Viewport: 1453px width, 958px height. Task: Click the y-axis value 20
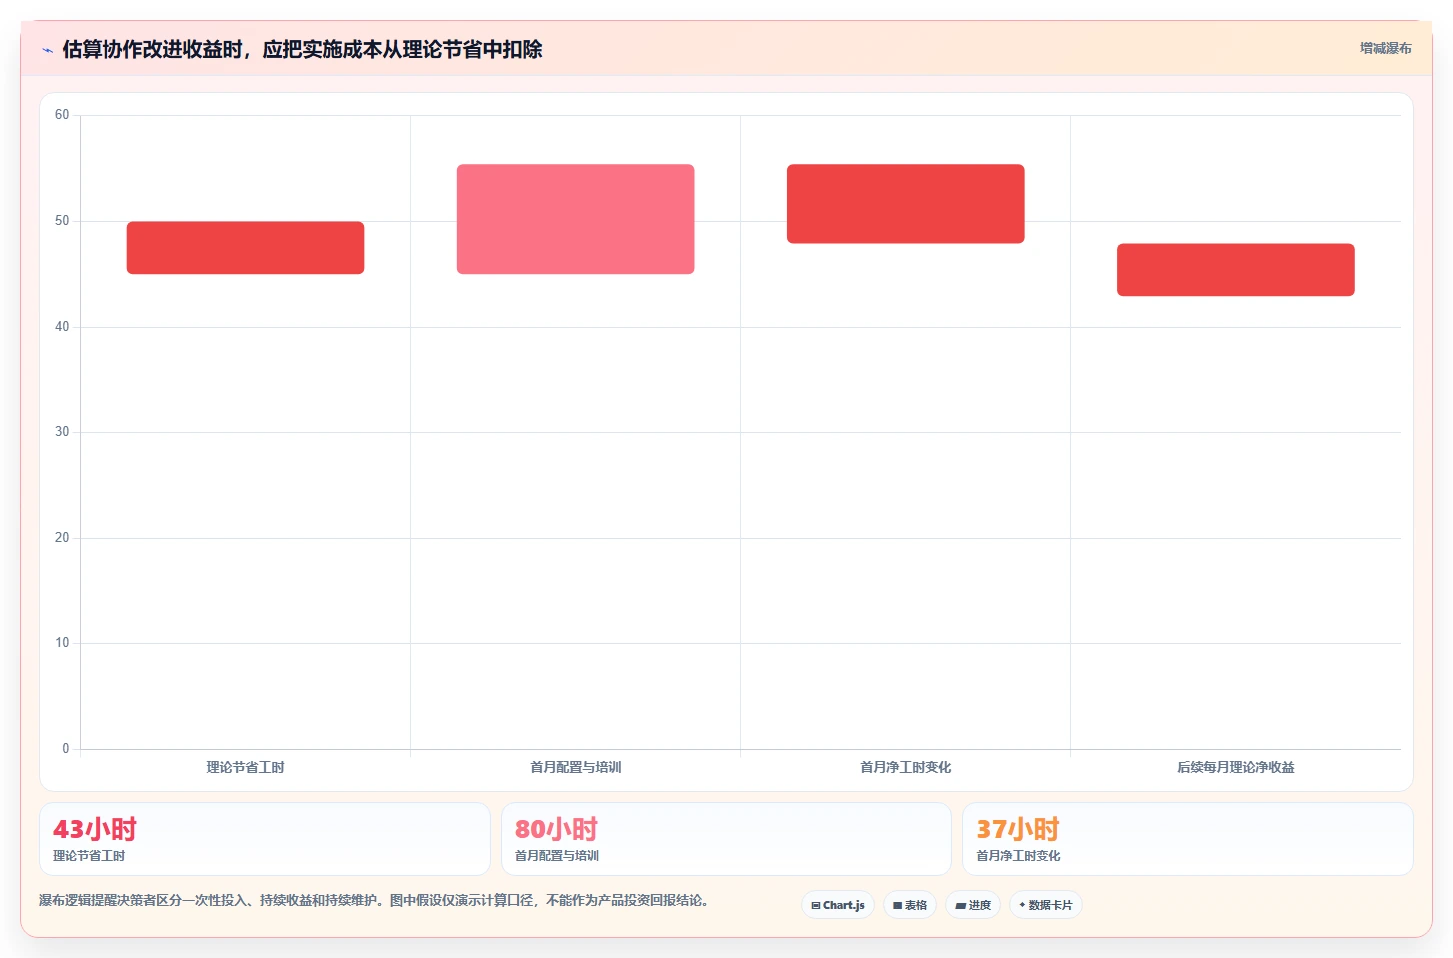[x=62, y=538]
